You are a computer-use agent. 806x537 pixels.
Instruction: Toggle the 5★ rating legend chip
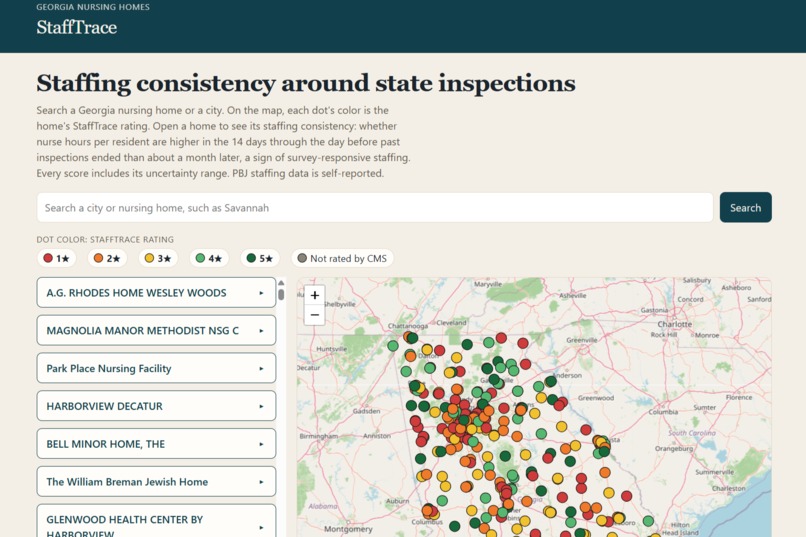(x=260, y=258)
